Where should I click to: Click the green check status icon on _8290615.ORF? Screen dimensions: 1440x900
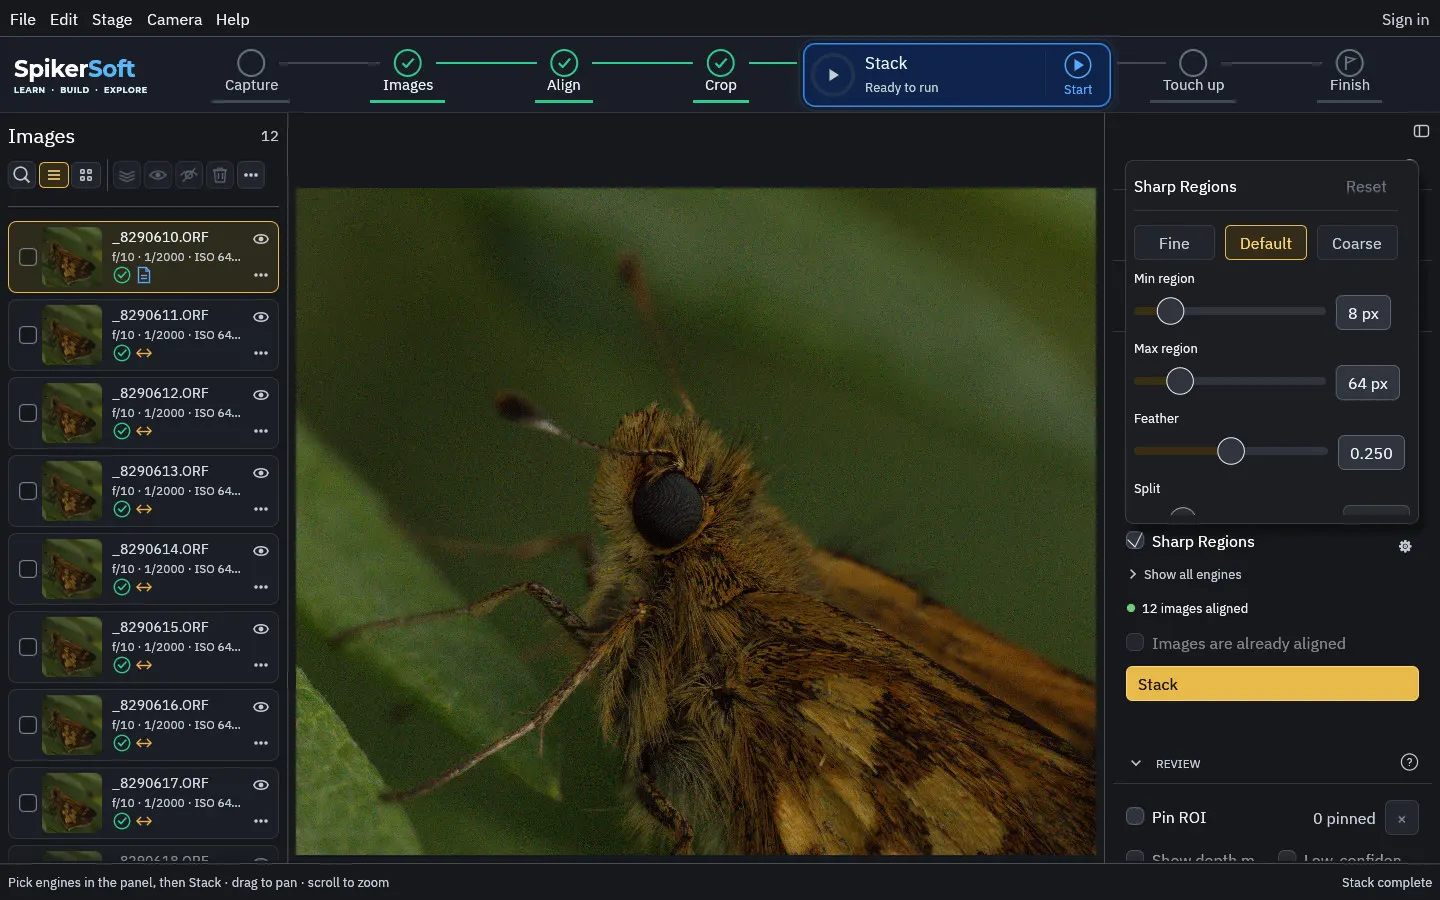(122, 665)
